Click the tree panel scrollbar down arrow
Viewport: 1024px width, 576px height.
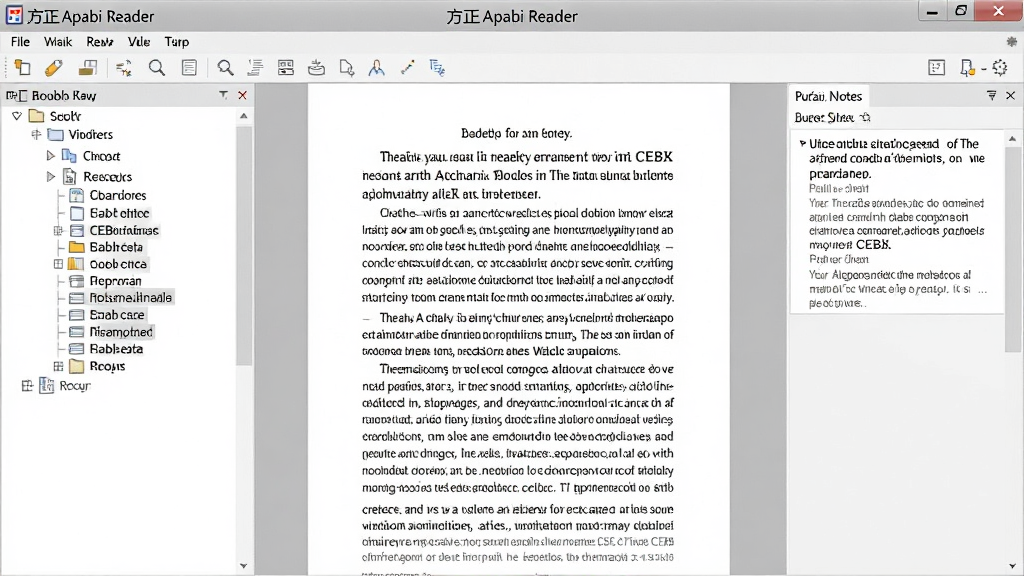[244, 566]
